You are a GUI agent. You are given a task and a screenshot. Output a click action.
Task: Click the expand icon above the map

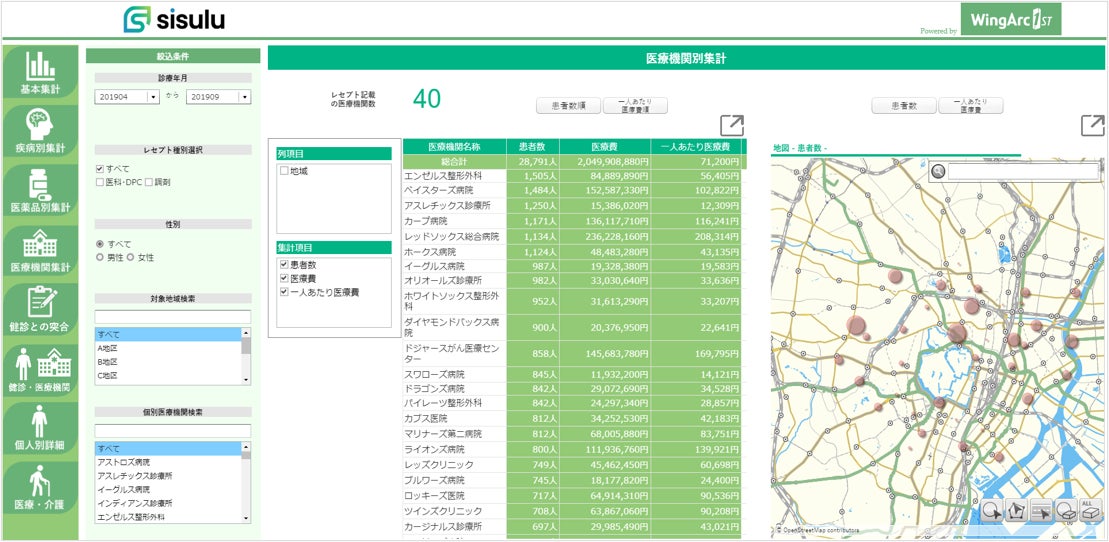click(1092, 125)
